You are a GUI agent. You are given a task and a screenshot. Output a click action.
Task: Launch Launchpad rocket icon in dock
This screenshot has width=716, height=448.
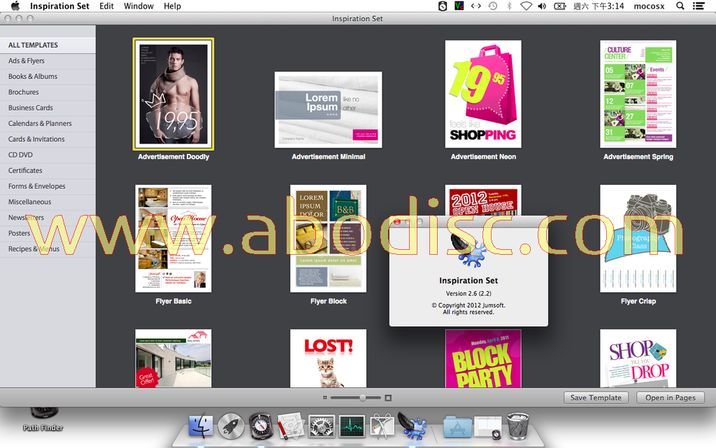tap(231, 427)
